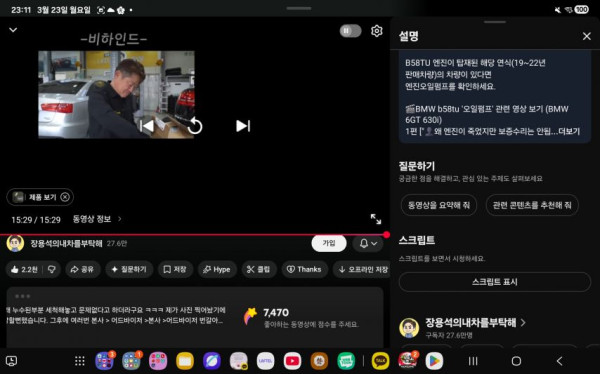Open the second app folder with badge 1
This screenshot has height=374, width=600.
coord(131,361)
